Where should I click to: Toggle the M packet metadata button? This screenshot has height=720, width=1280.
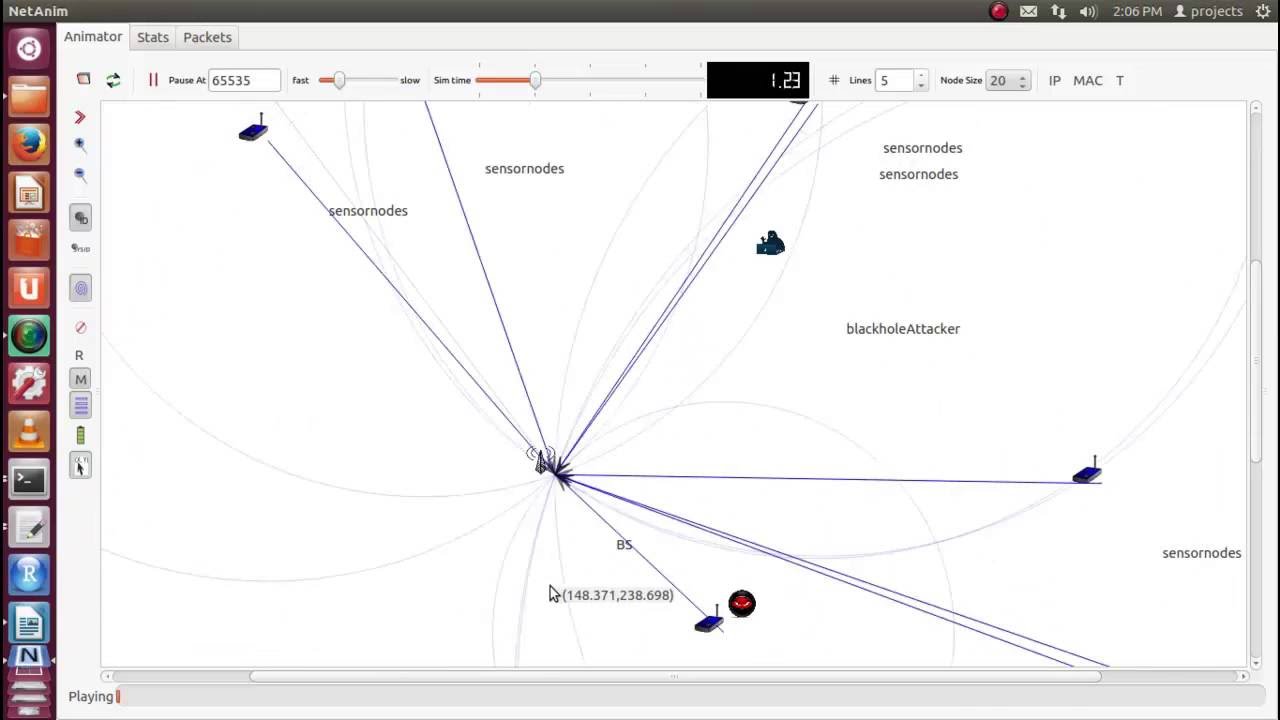pos(81,379)
